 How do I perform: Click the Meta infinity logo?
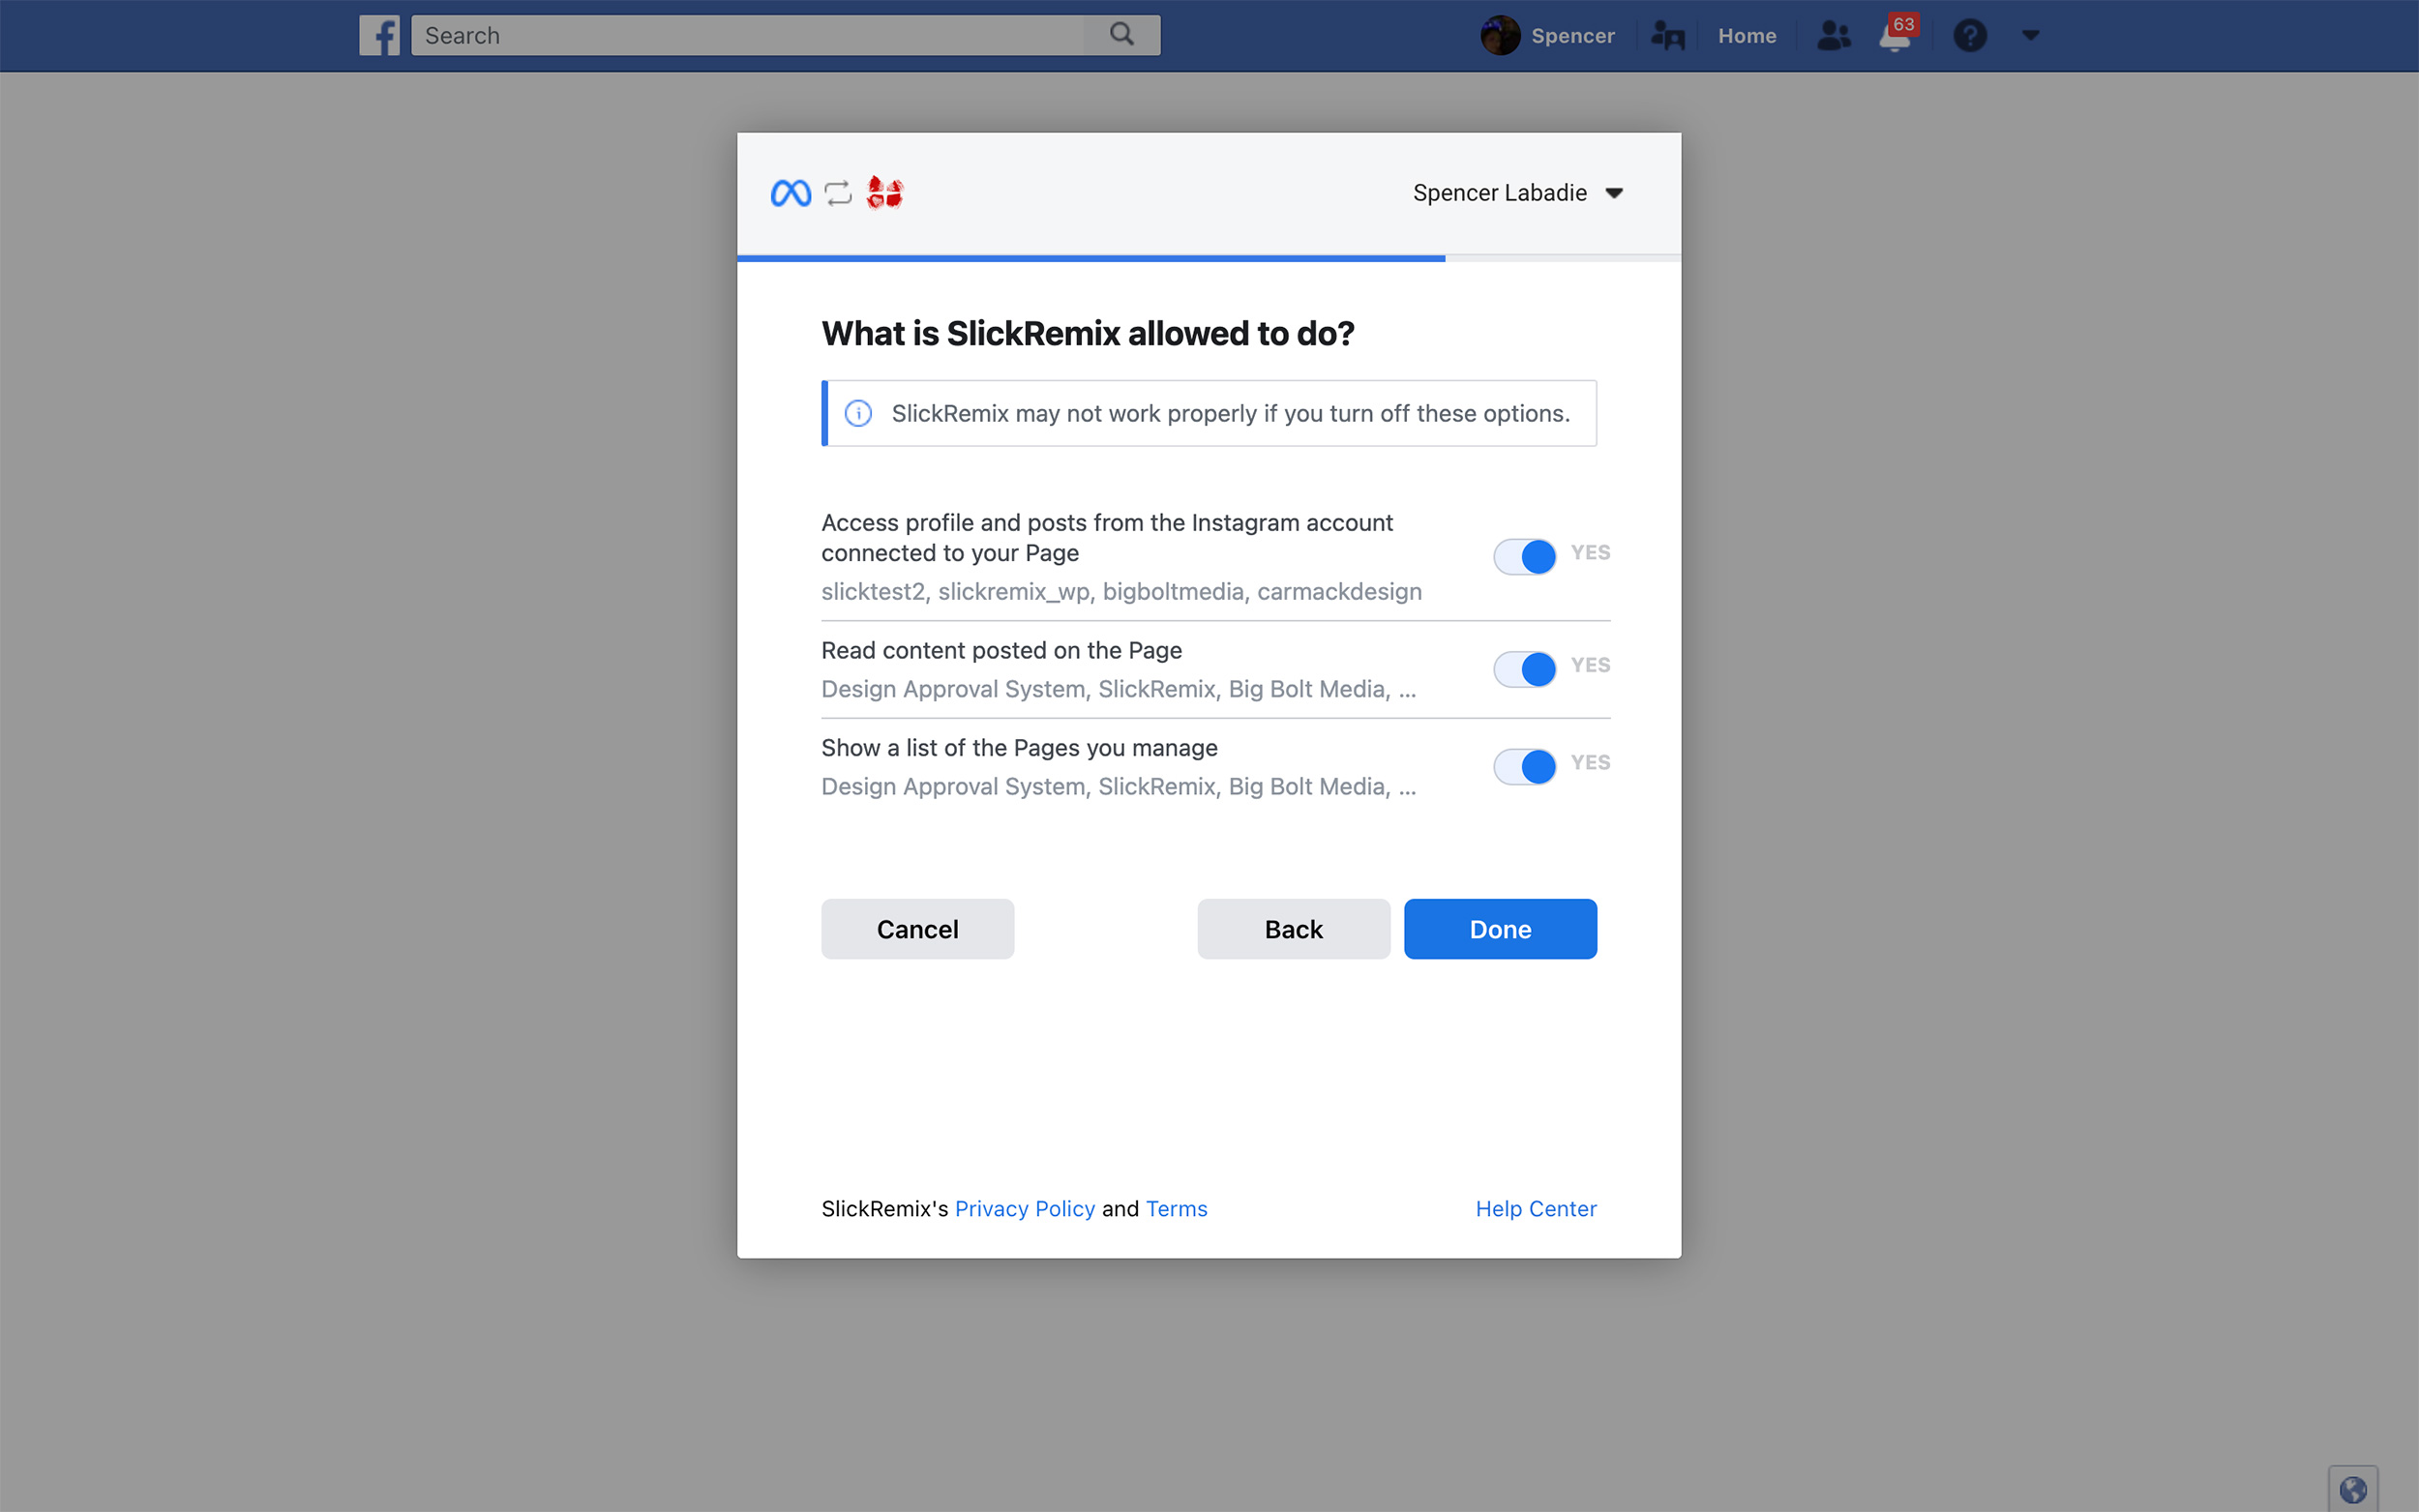(790, 193)
